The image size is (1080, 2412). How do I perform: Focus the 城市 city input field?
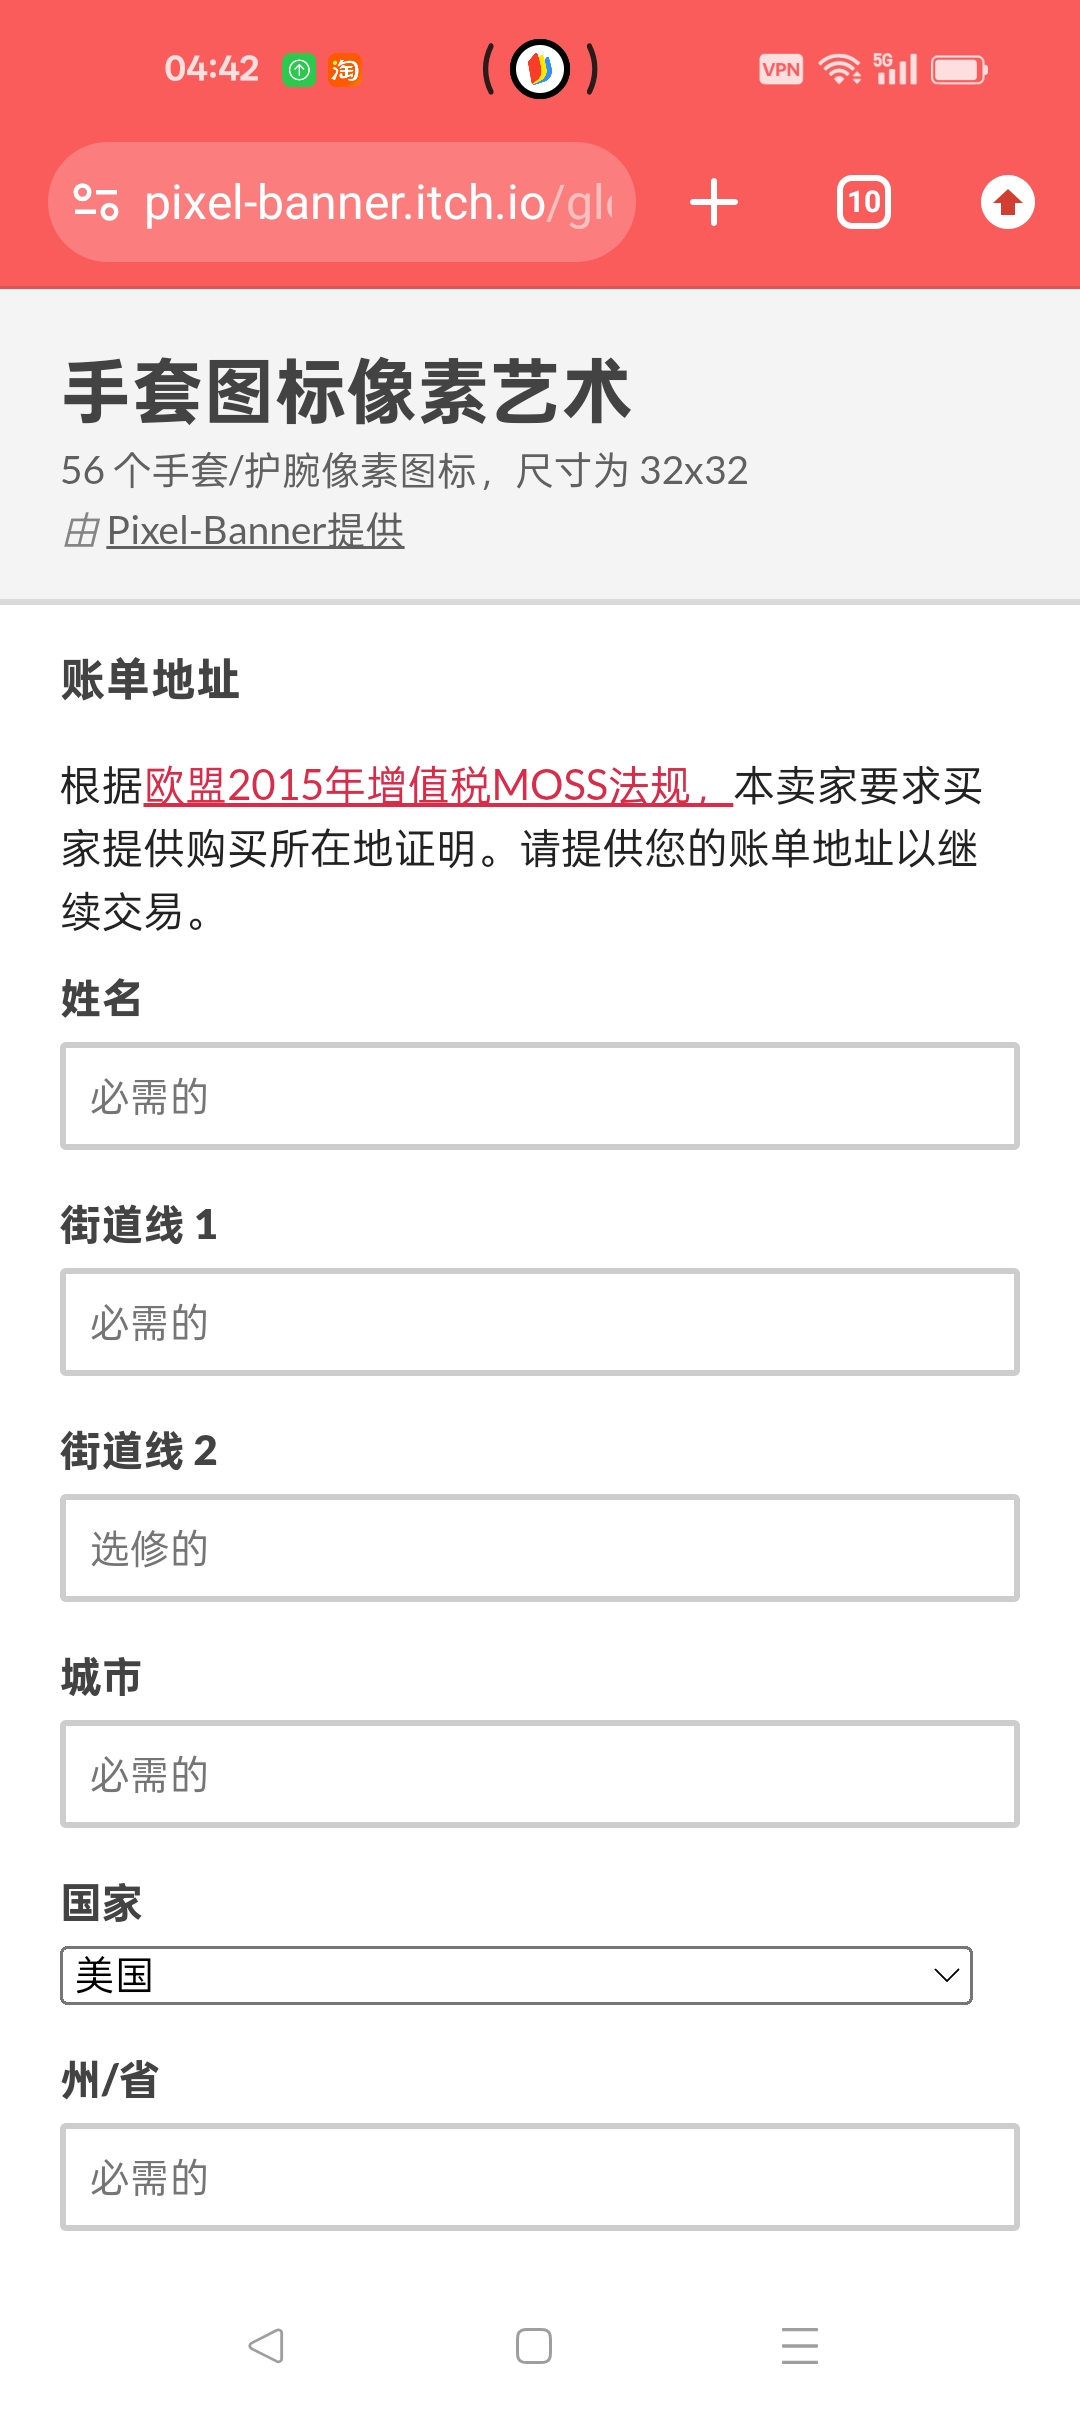point(540,1774)
